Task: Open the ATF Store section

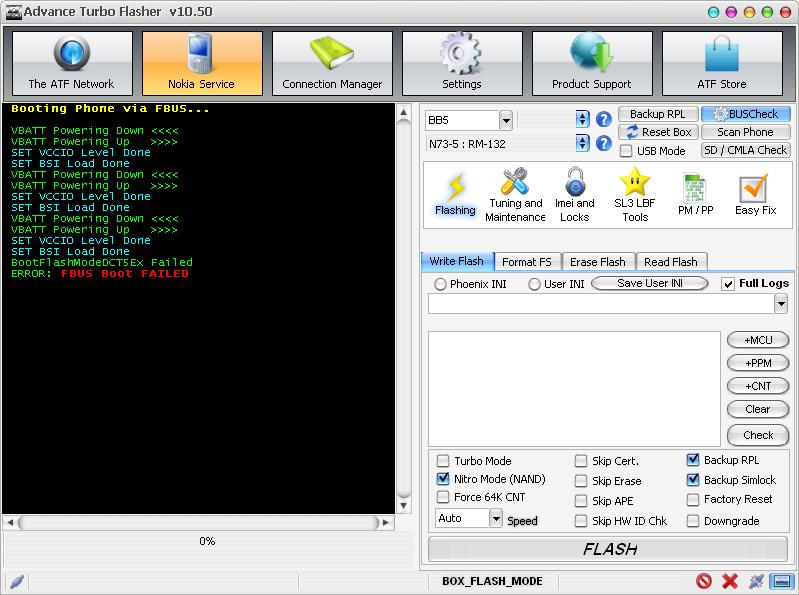Action: 722,63
